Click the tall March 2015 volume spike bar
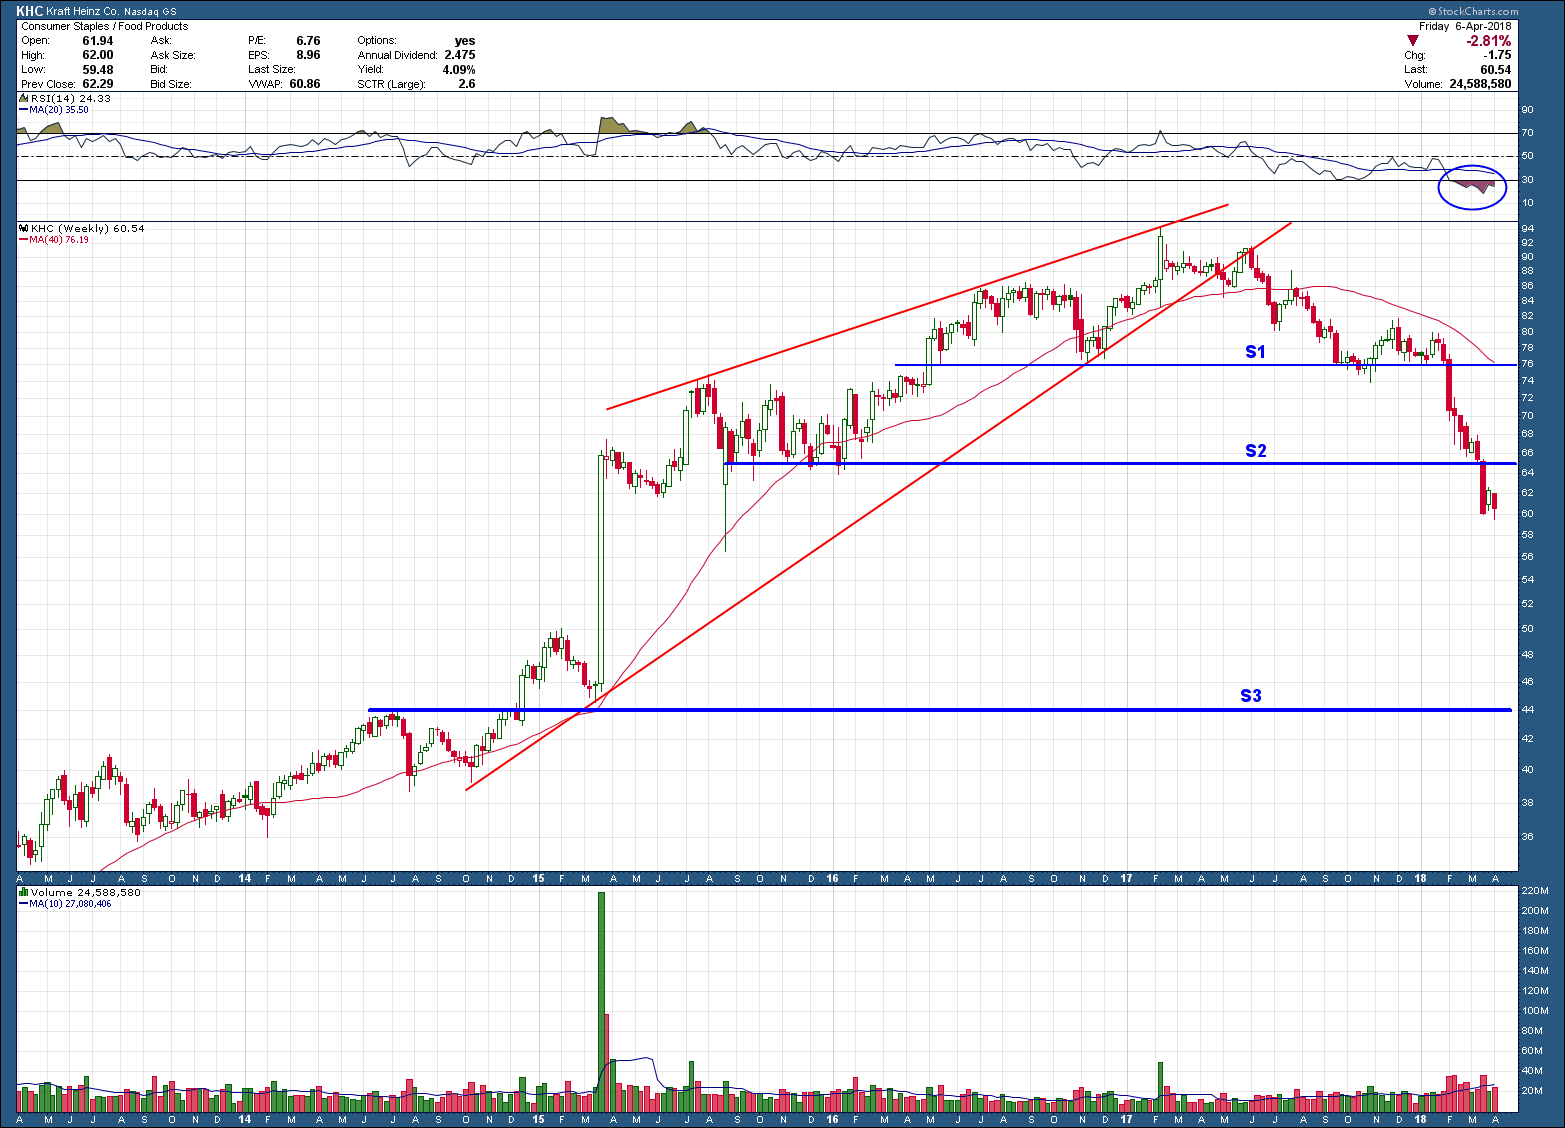This screenshot has width=1565, height=1128. (602, 1002)
